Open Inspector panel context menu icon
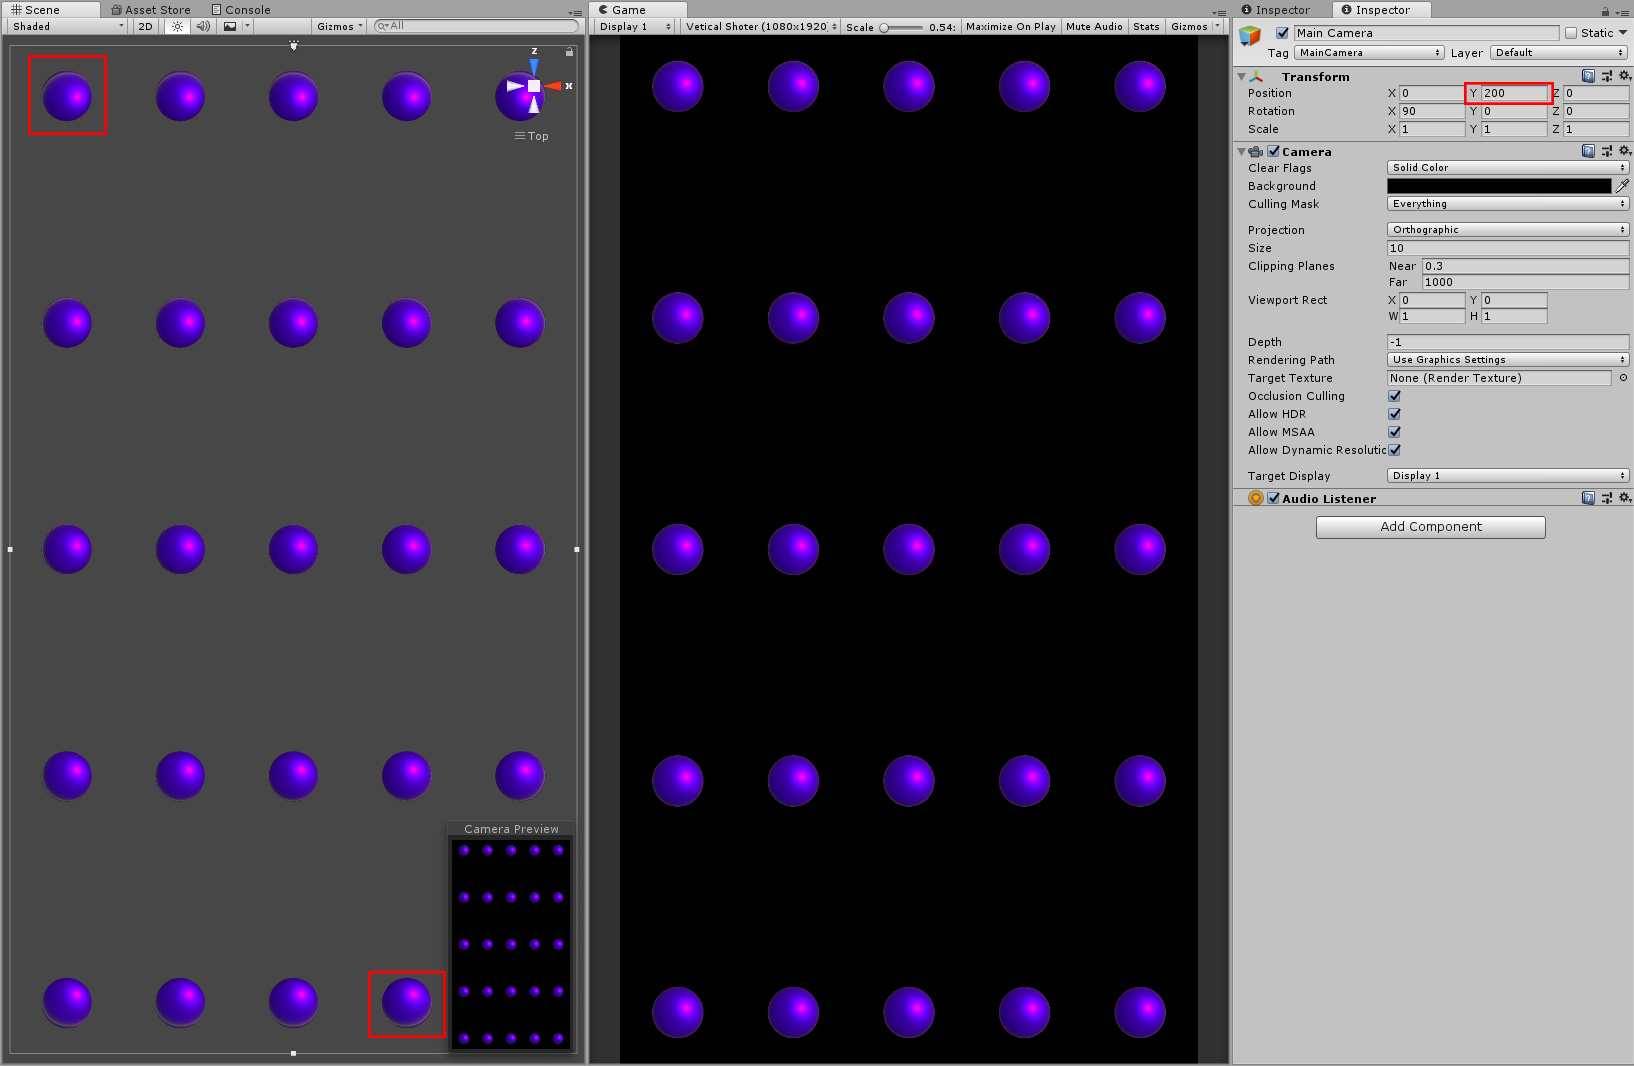 point(1622,12)
